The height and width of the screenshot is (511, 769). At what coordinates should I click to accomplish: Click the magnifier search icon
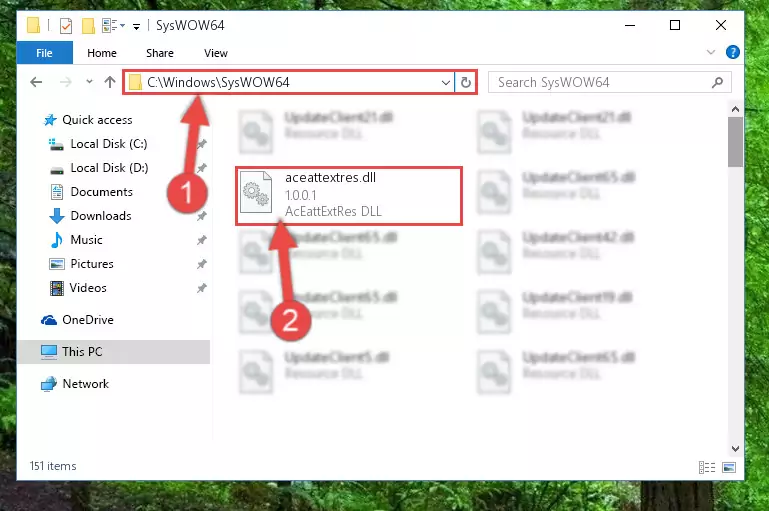point(718,82)
